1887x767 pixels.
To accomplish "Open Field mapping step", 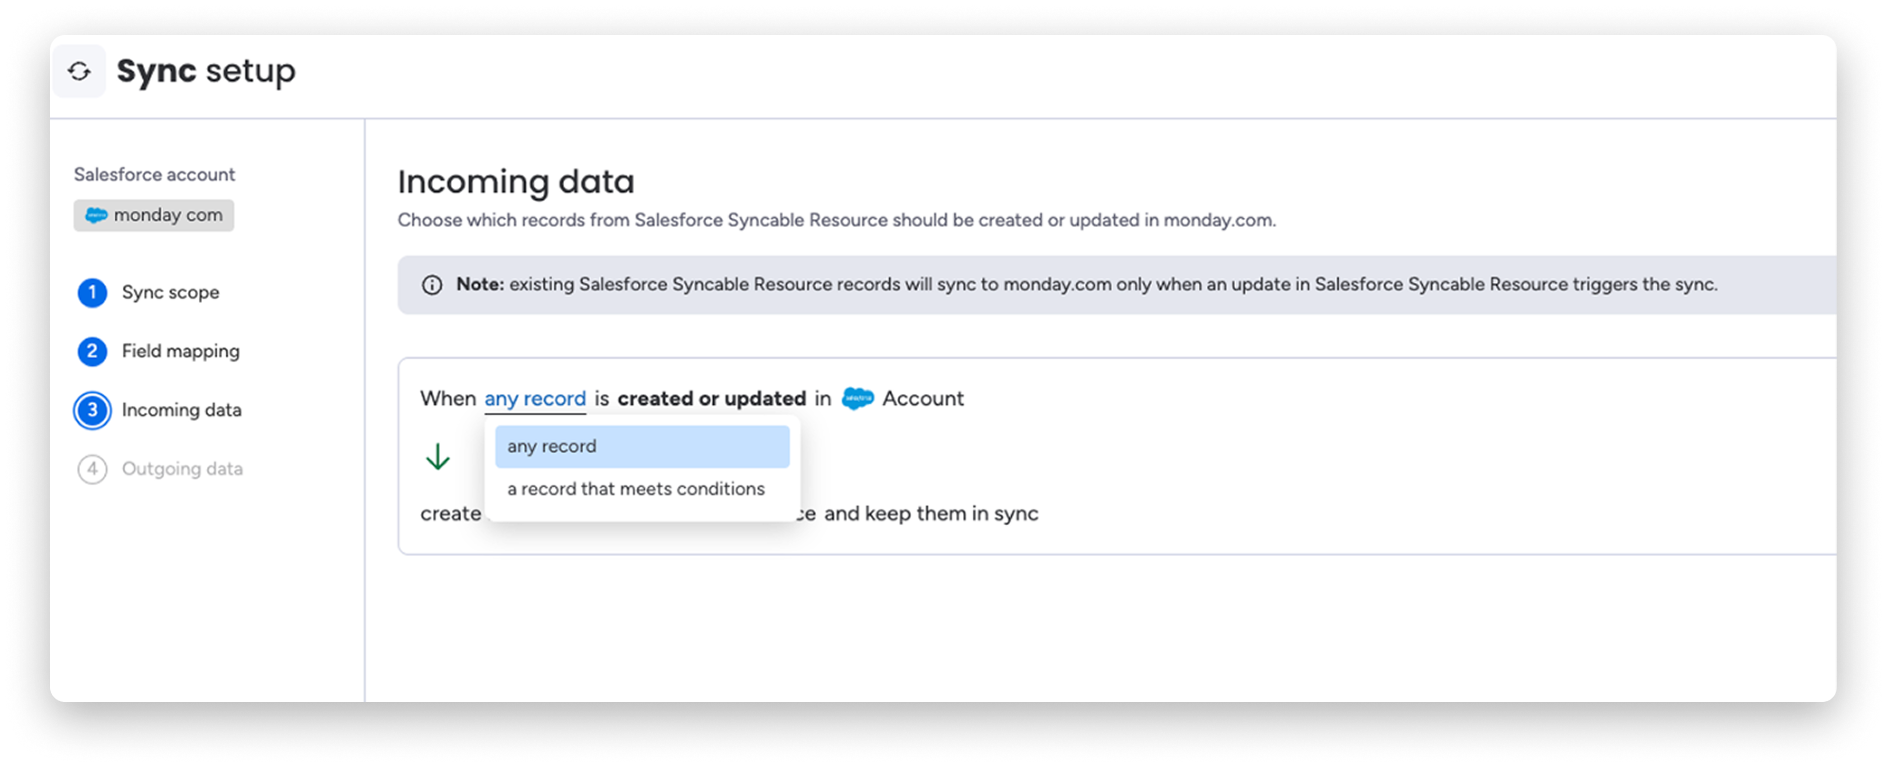I will (181, 351).
